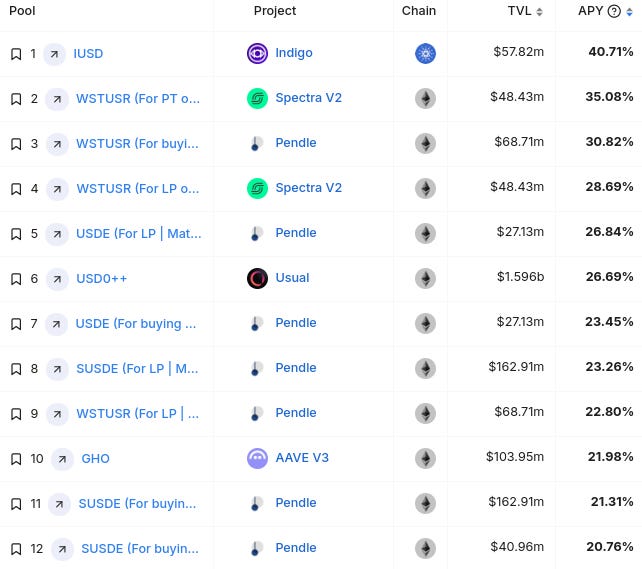Viewport: 642px width, 569px height.
Task: Open external link arrow for row 11 SUSDE
Action: pyautogui.click(x=59, y=504)
